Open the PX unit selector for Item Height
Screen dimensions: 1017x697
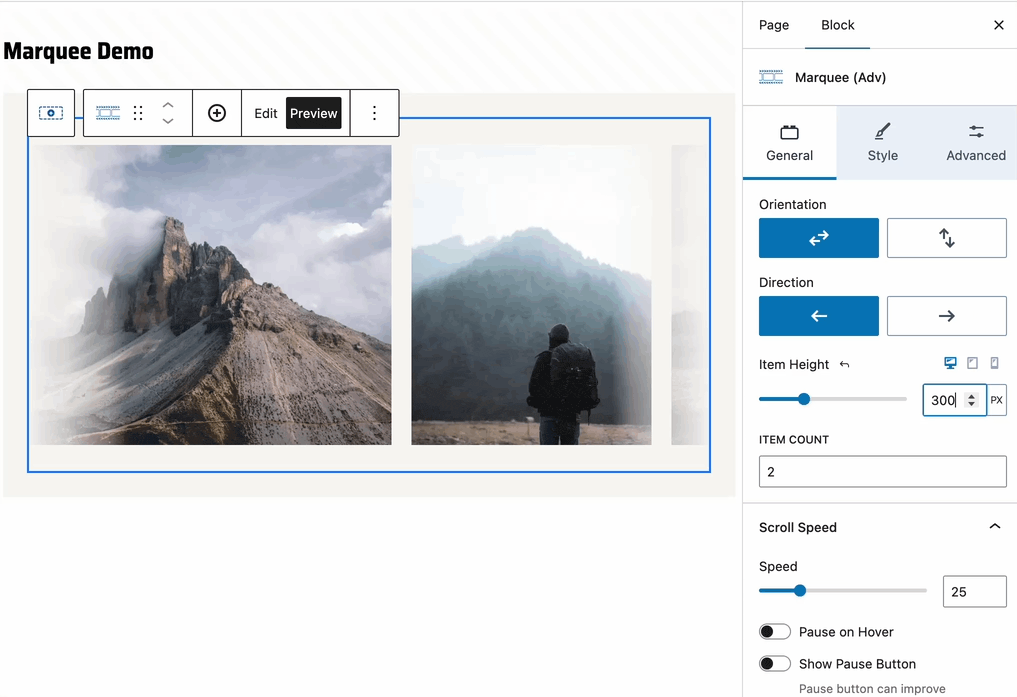[x=996, y=400]
